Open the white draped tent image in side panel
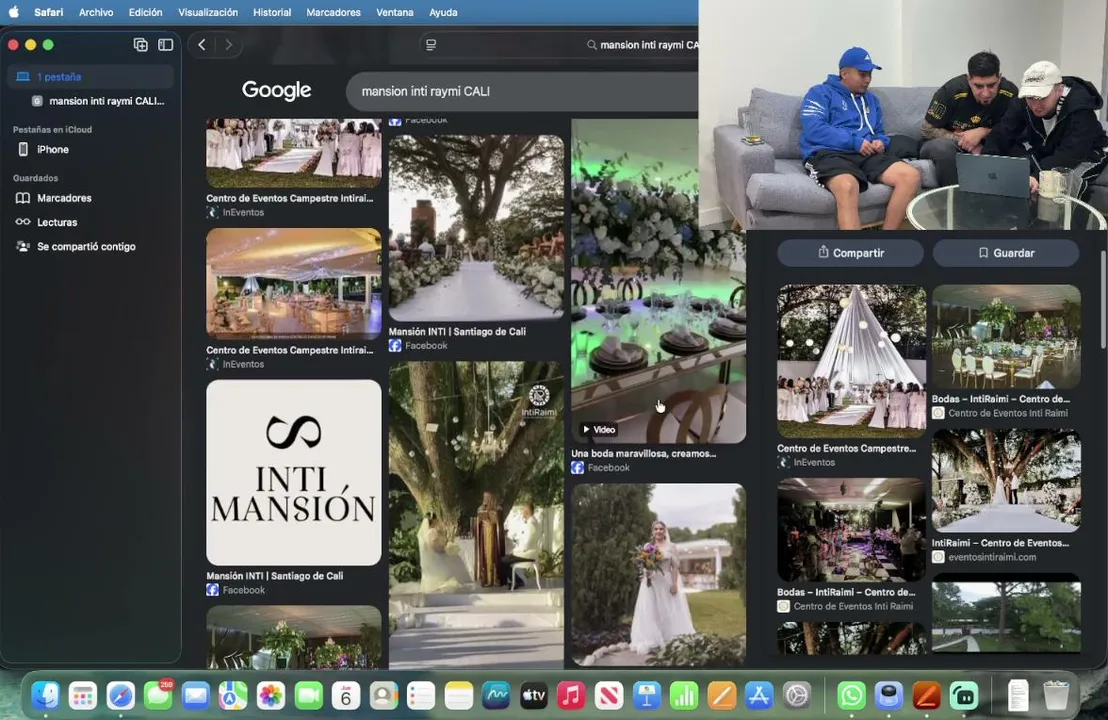Screen dimensions: 1108x720 (x=851, y=361)
